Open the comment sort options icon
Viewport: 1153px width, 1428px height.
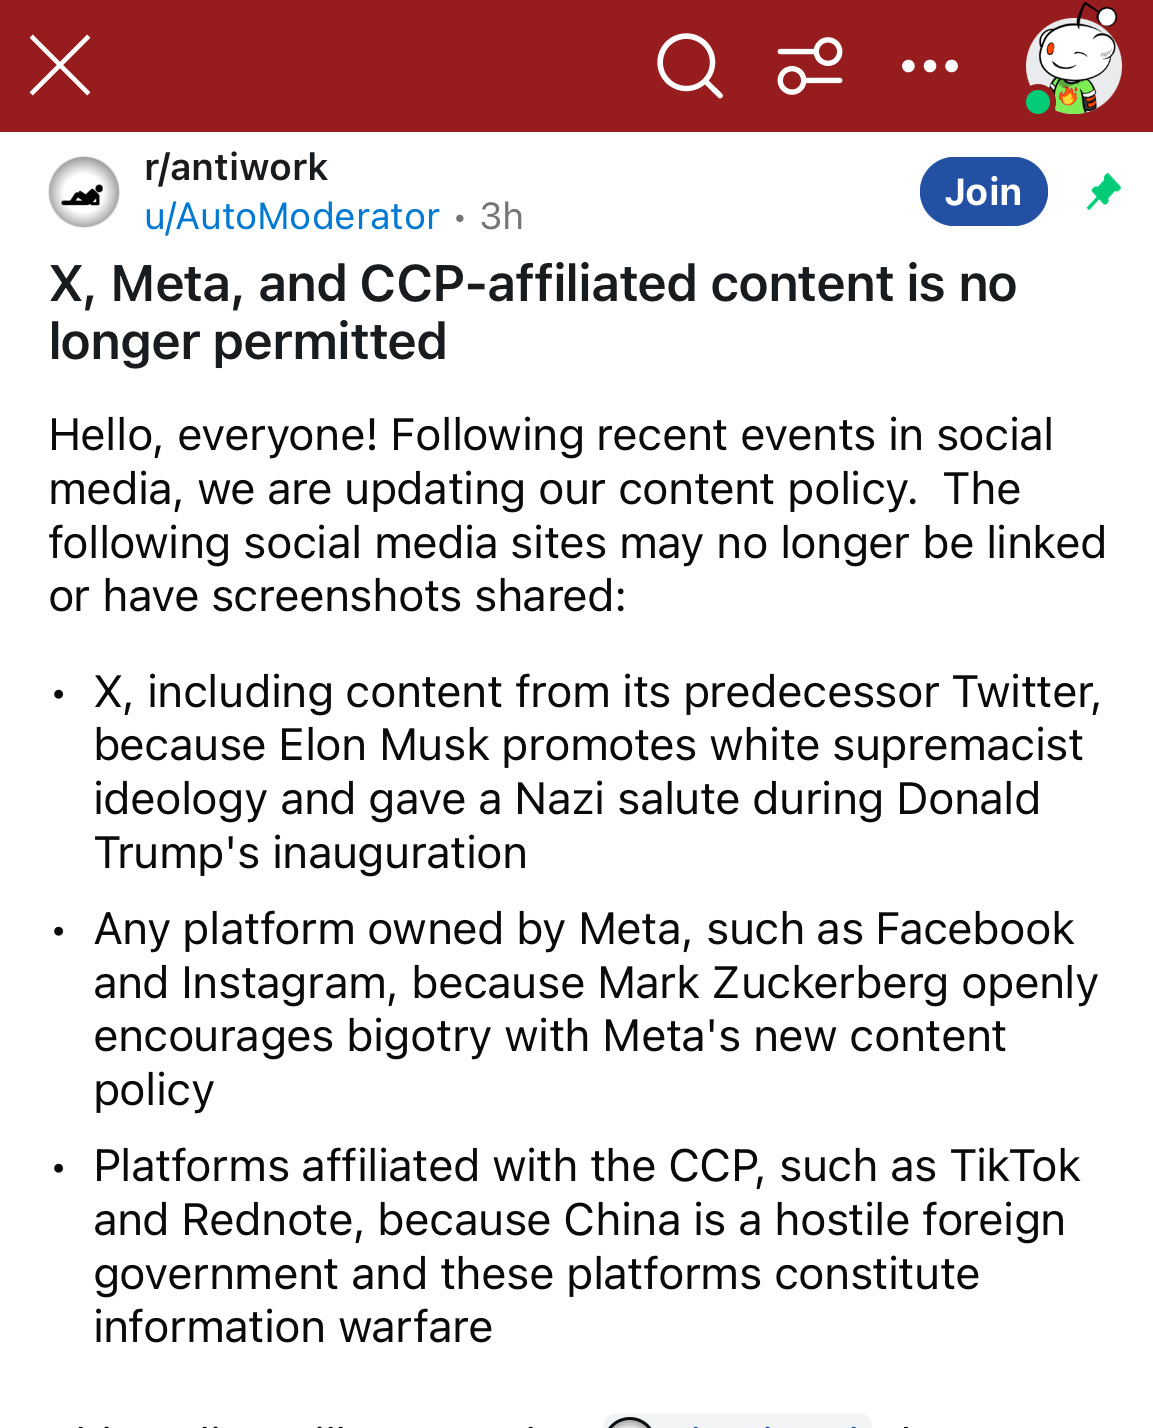click(810, 66)
